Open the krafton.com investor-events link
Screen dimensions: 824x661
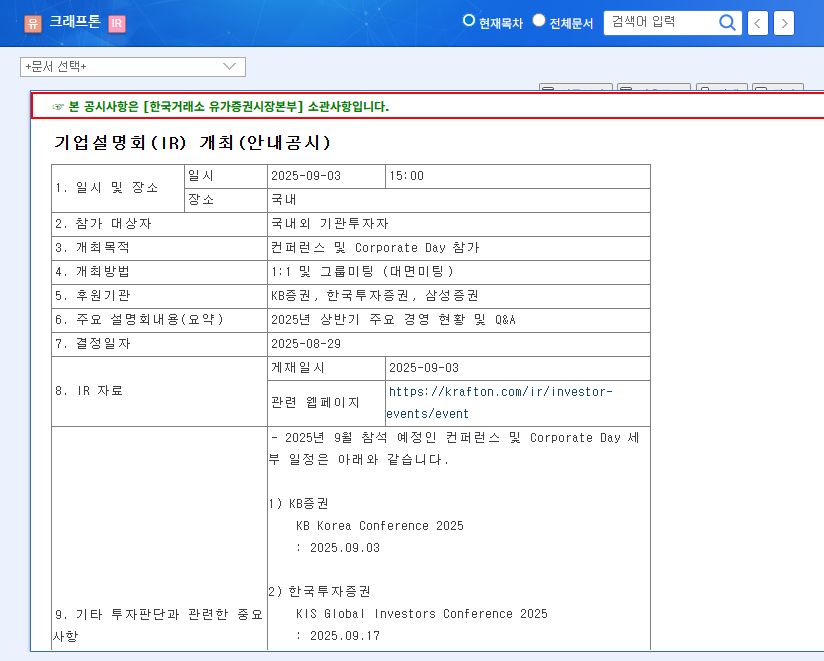click(499, 402)
